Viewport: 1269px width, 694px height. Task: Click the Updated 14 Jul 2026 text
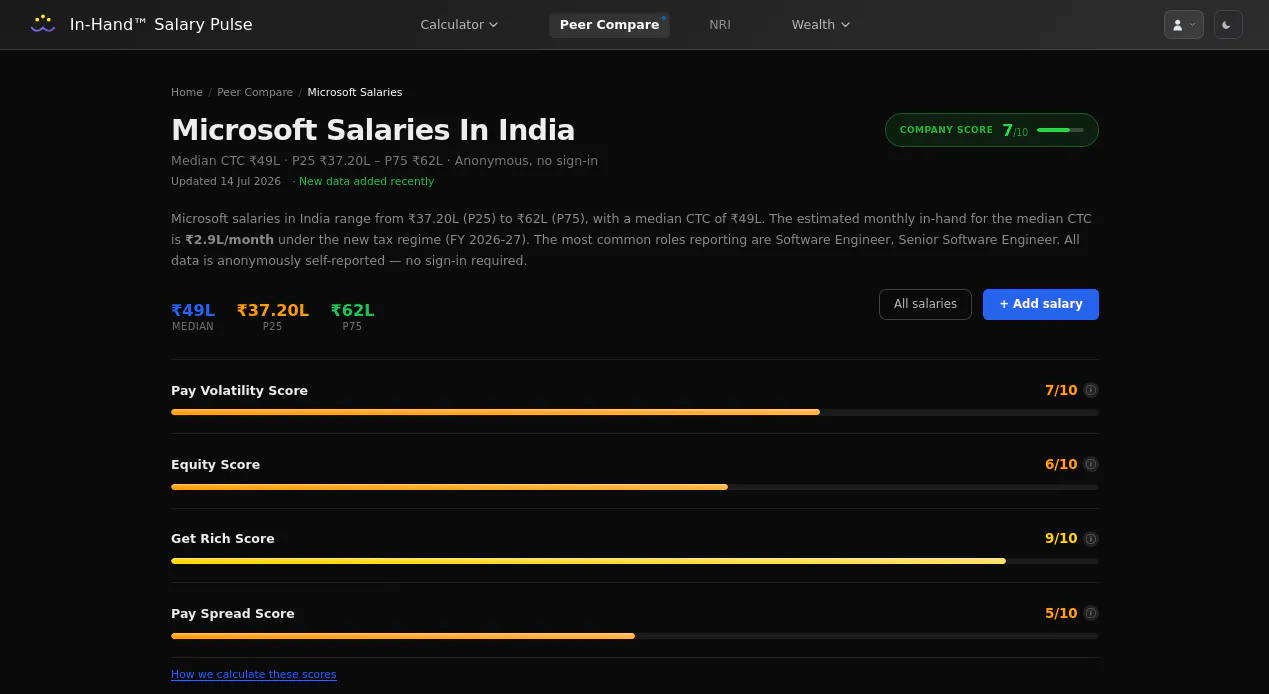[226, 181]
